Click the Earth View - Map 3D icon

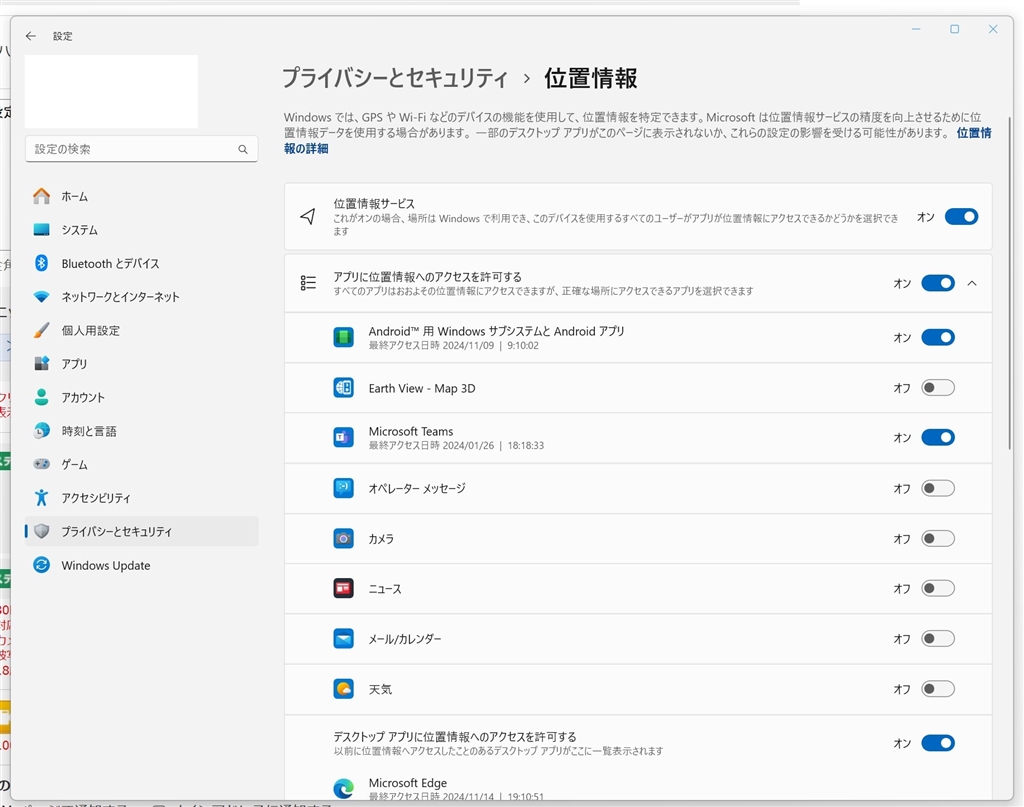344,388
